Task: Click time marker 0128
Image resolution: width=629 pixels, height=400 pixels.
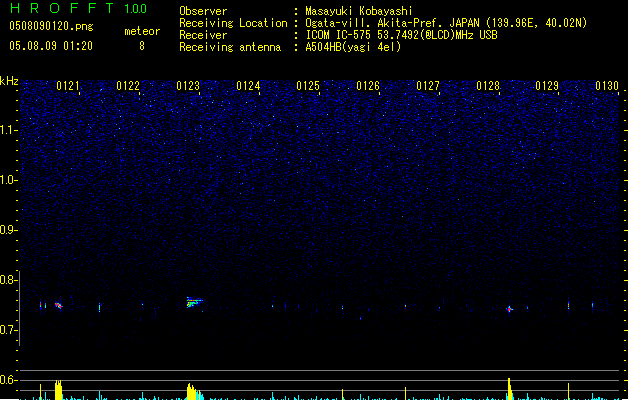Action: (x=488, y=86)
